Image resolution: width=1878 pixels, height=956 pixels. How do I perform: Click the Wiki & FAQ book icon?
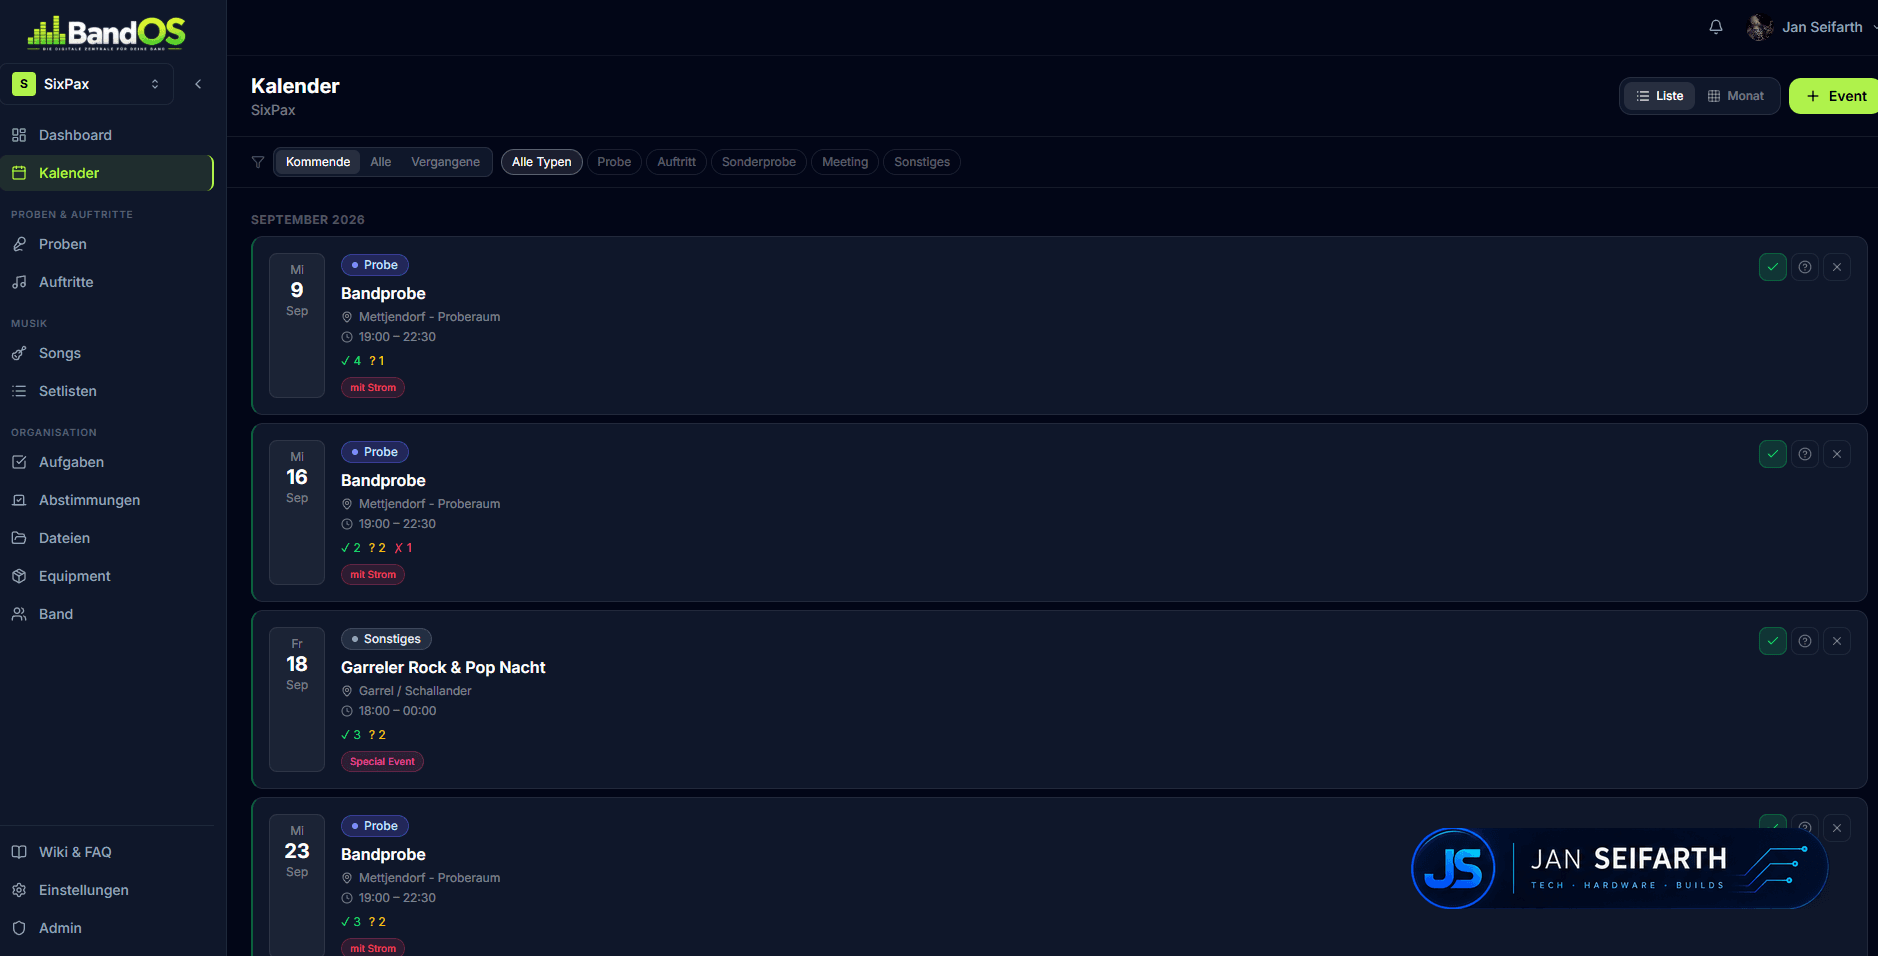pyautogui.click(x=19, y=852)
